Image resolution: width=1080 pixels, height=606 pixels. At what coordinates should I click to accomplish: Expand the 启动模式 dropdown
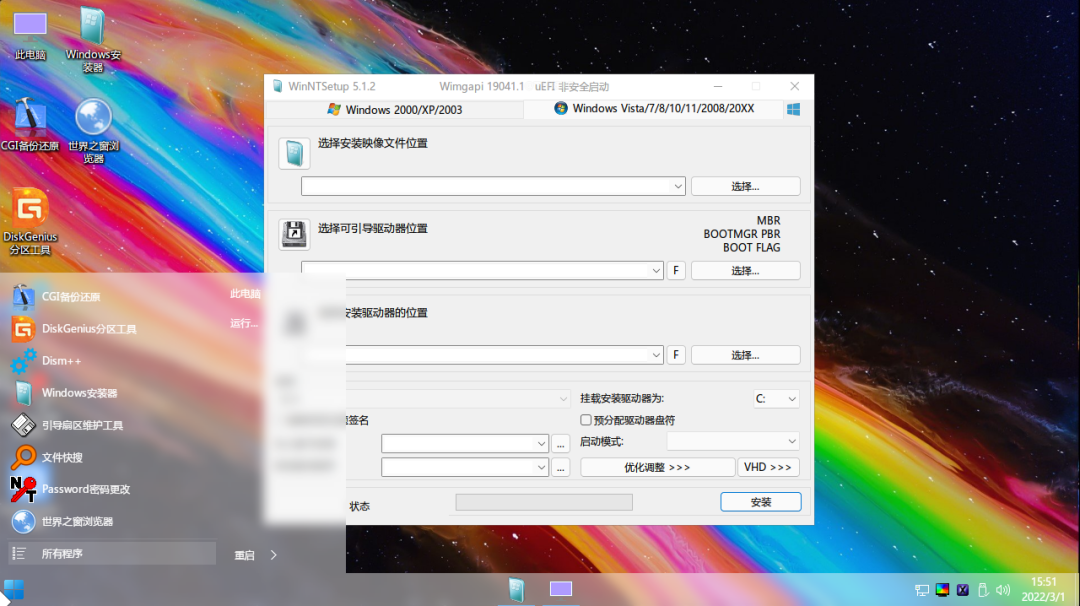coord(733,441)
